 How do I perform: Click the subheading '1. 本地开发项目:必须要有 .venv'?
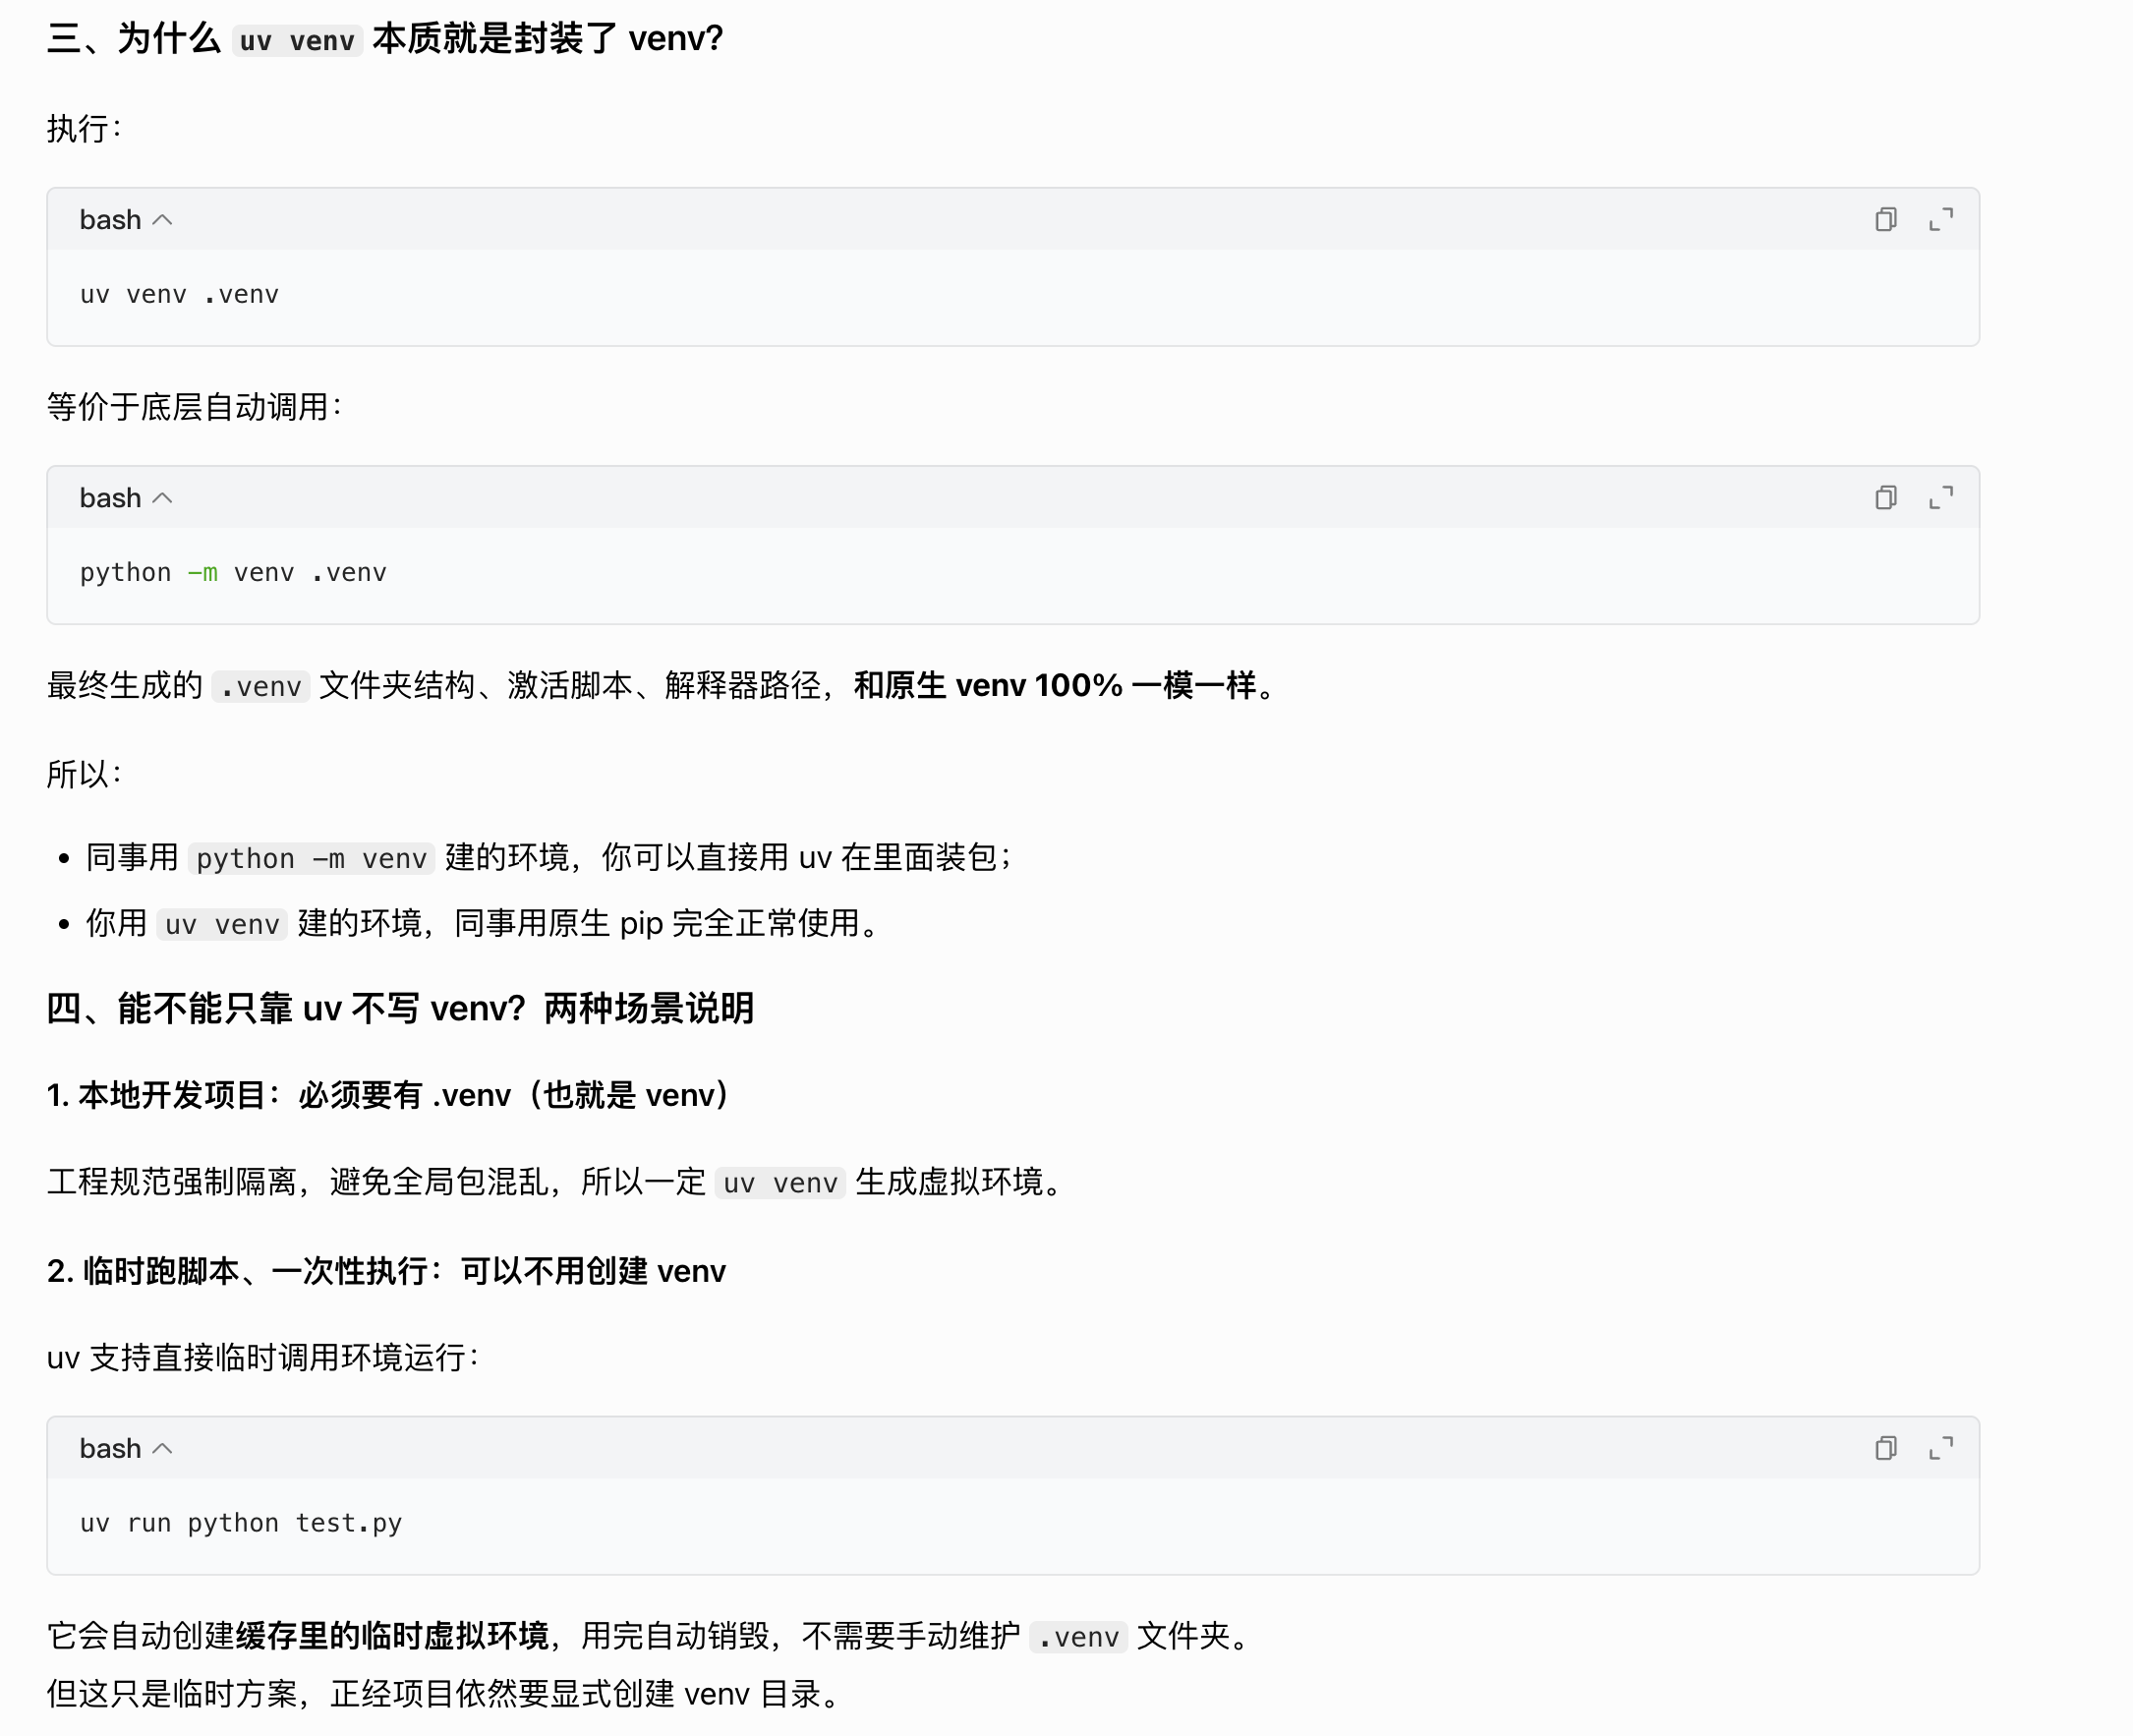[391, 1095]
